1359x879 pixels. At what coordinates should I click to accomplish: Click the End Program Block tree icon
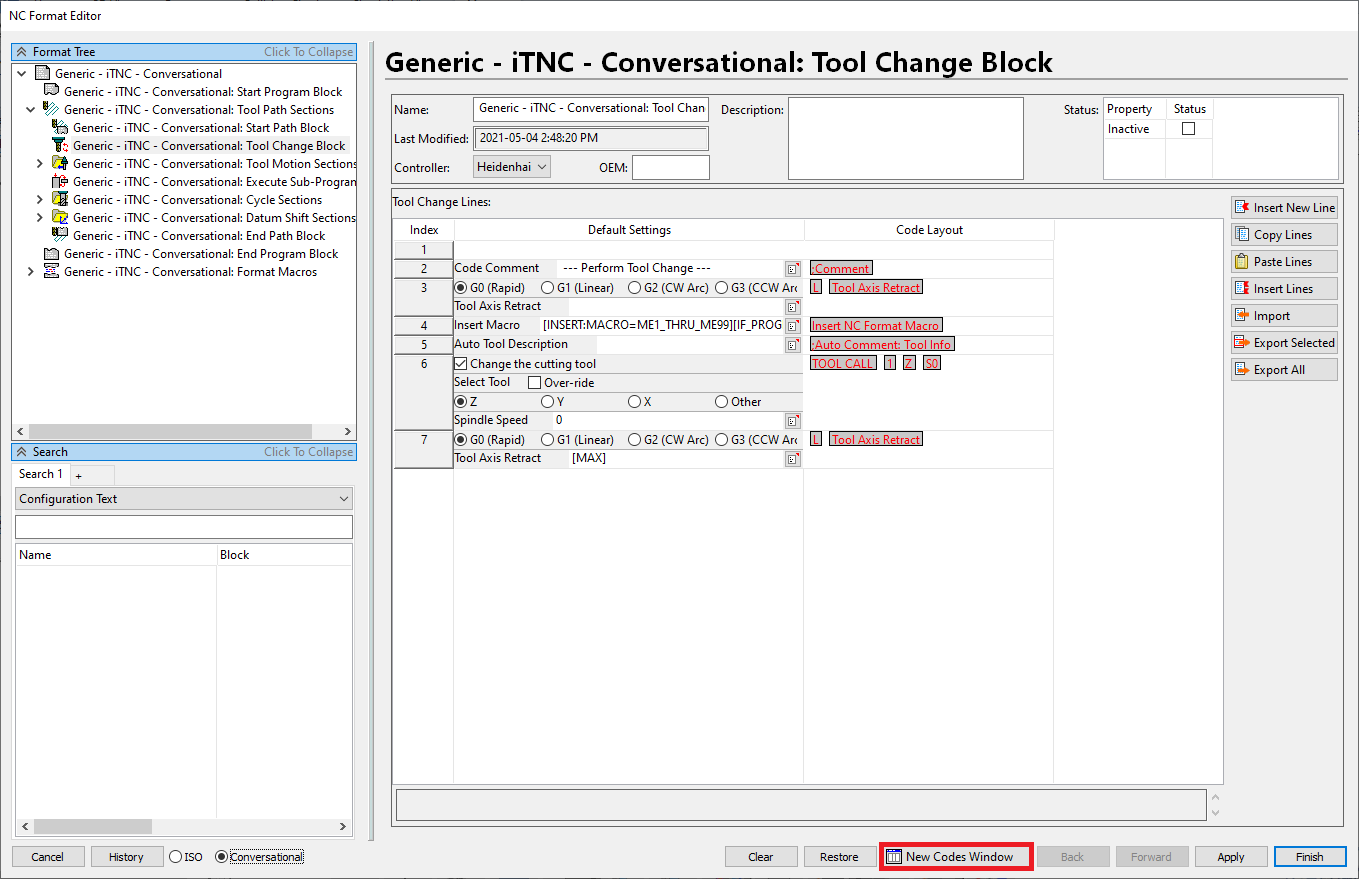51,253
